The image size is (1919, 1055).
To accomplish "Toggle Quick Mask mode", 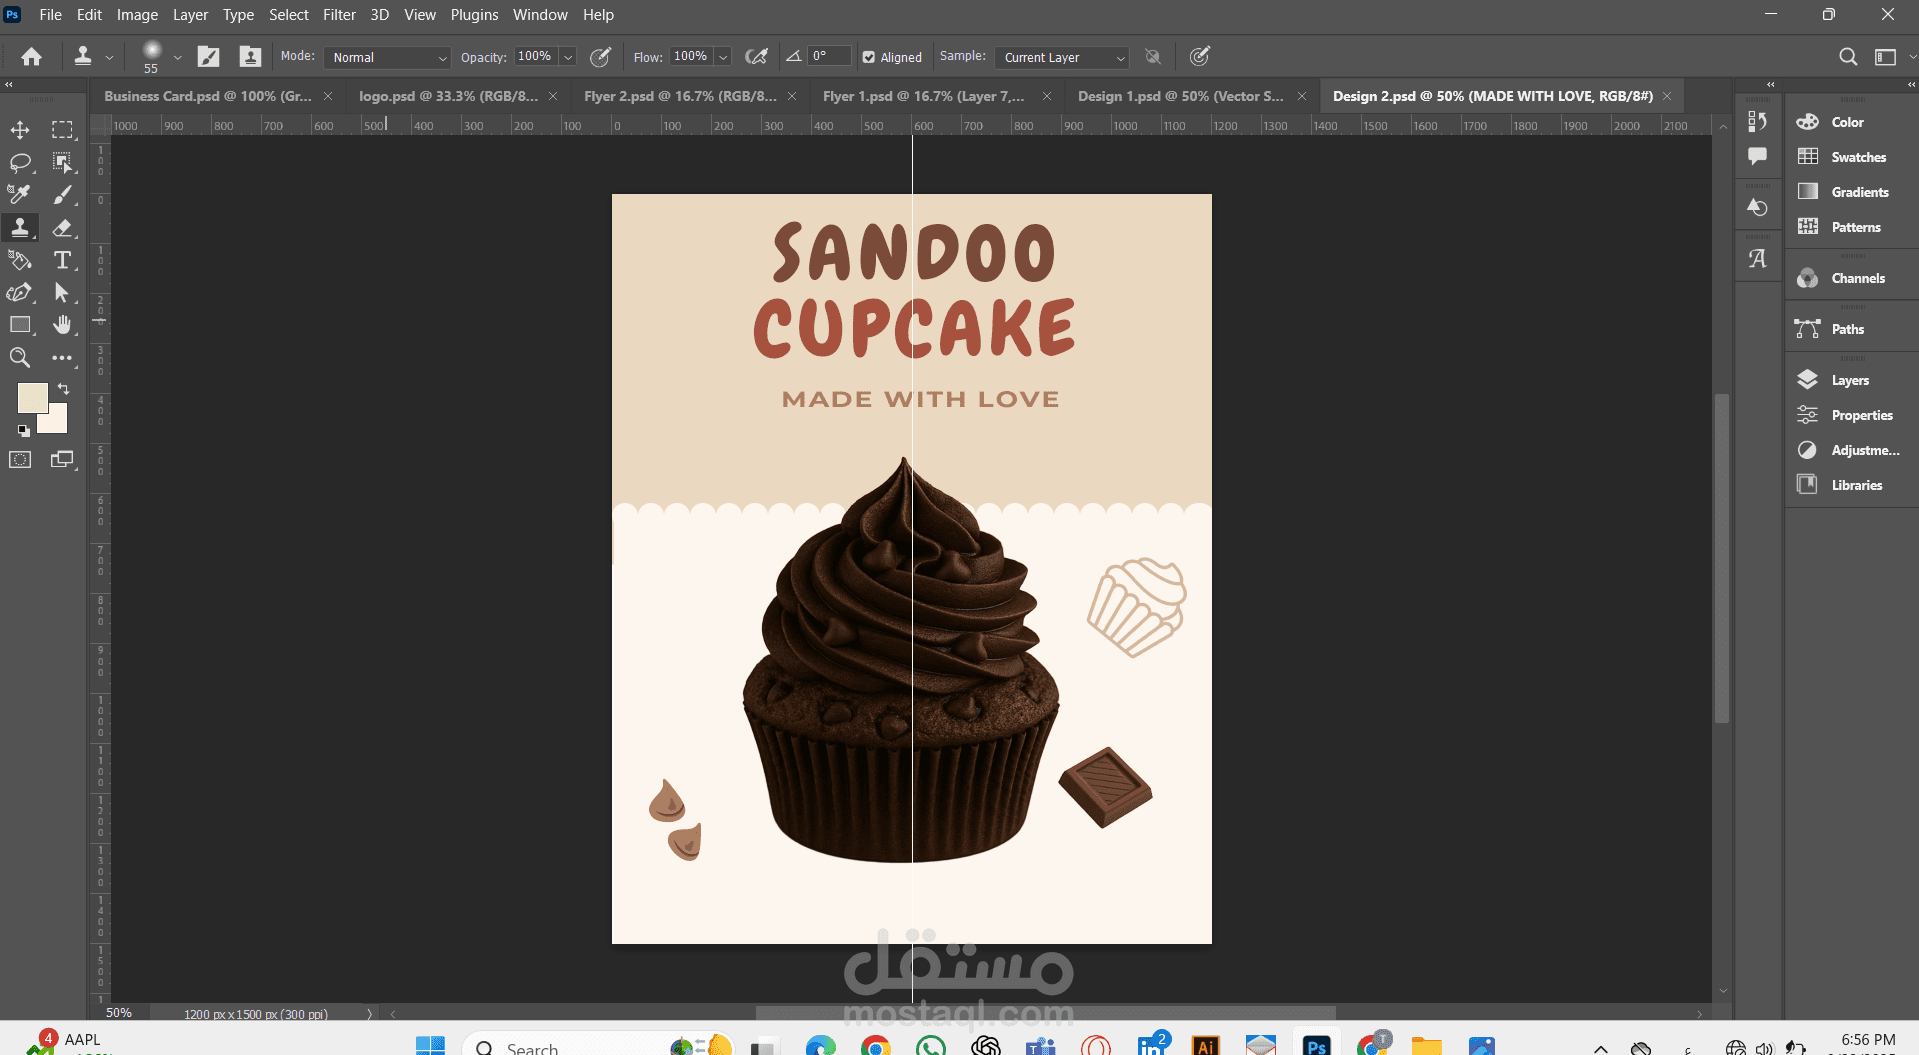I will click(20, 459).
